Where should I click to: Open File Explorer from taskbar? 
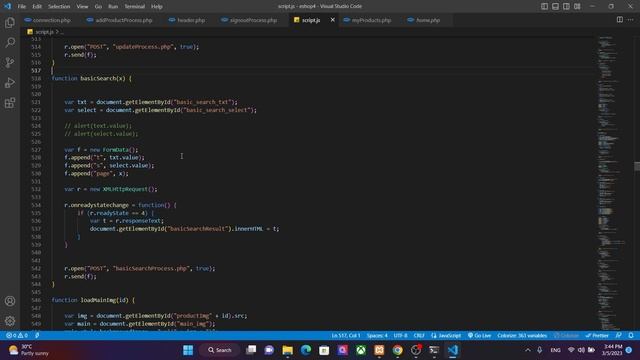point(287,350)
